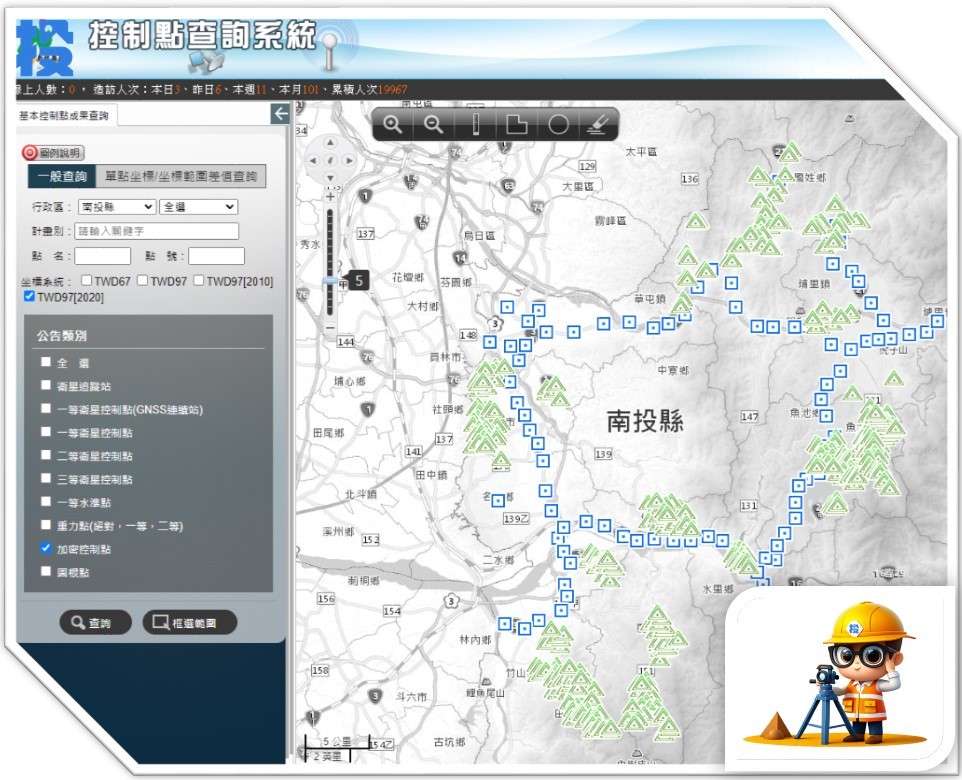
Task: Select the zoom-in magnifier tool
Action: (x=393, y=125)
